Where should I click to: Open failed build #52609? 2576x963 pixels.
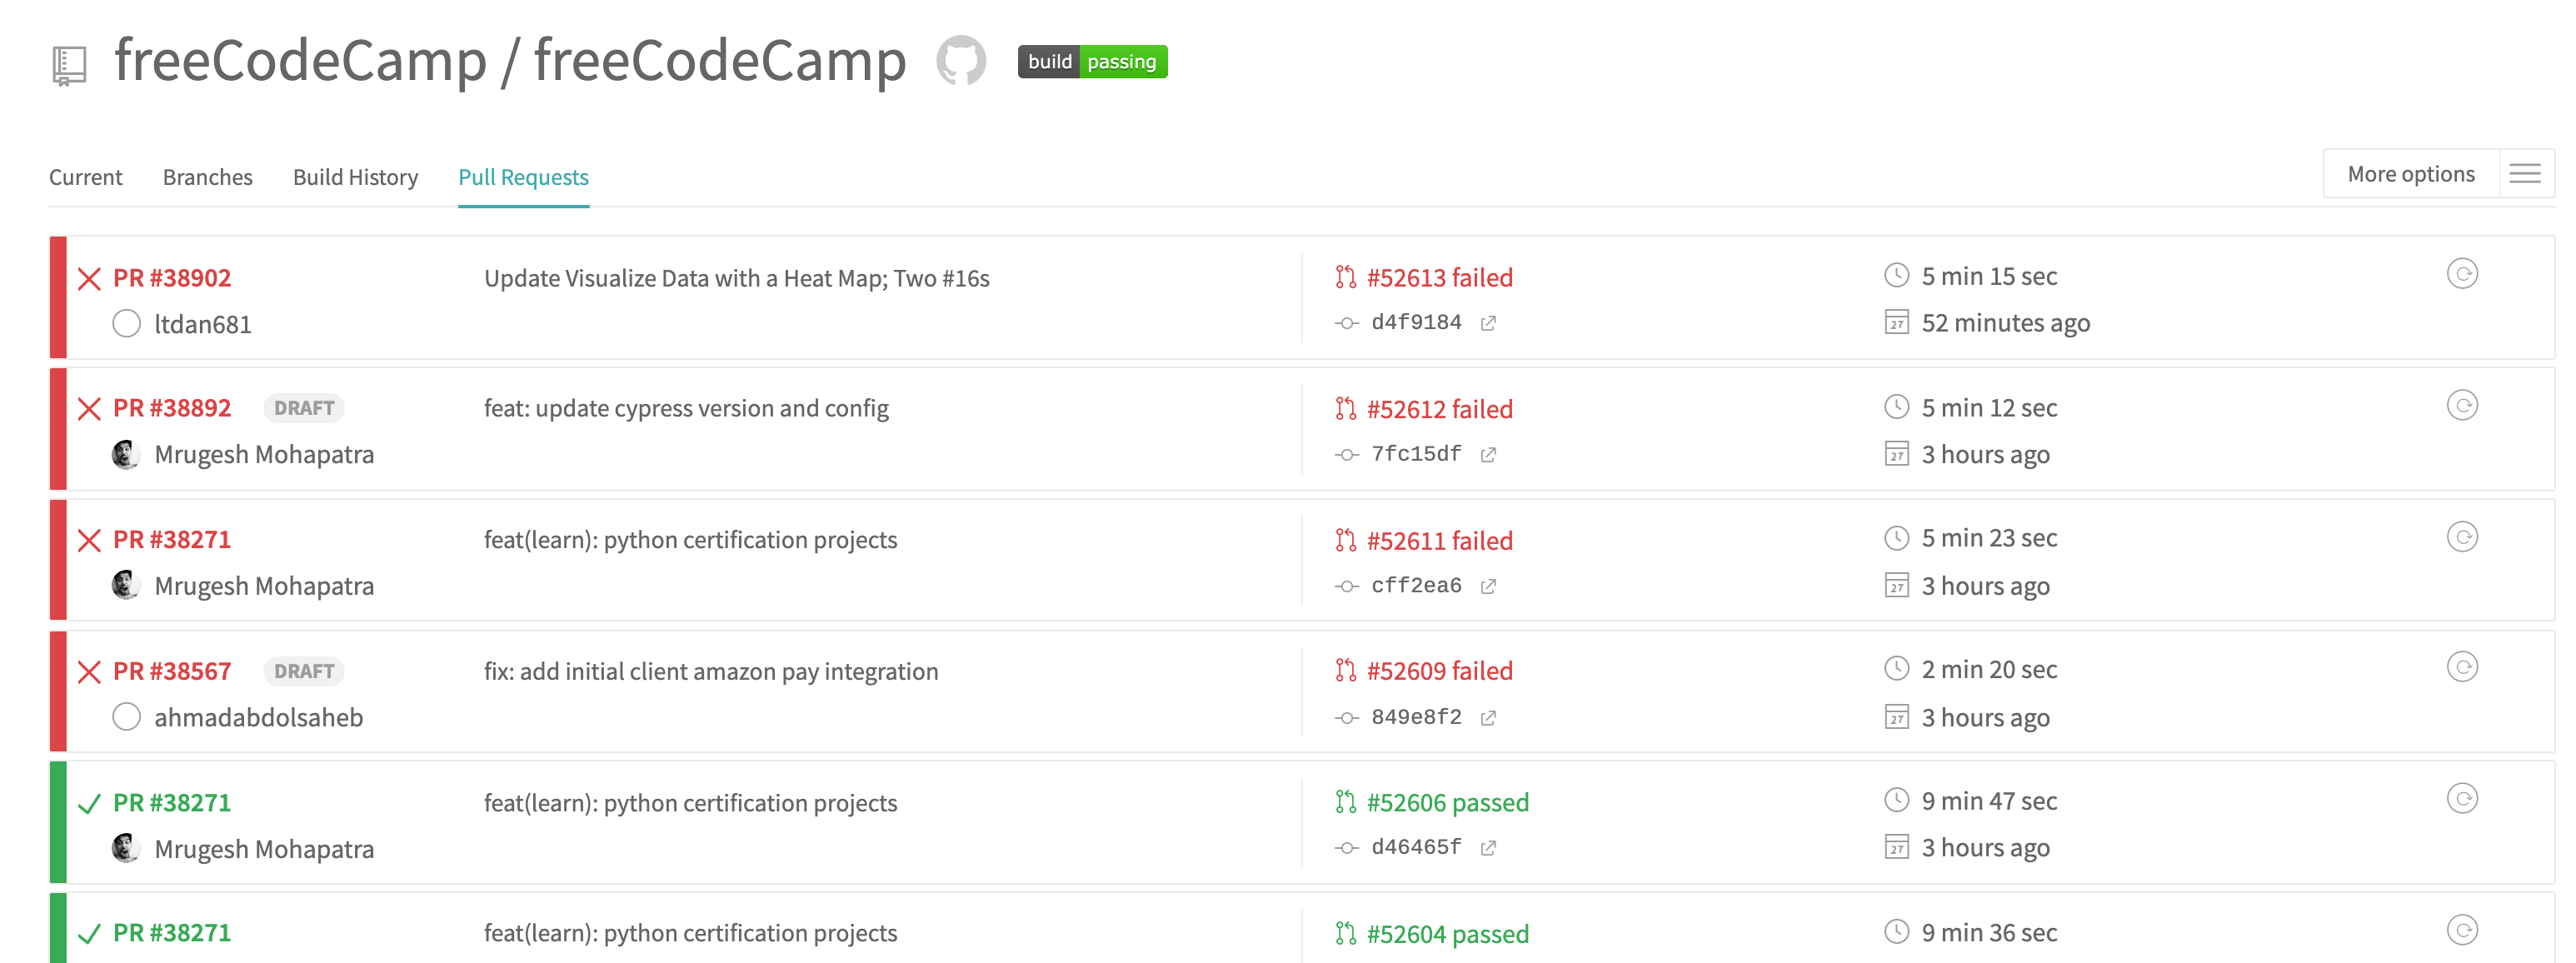(x=1440, y=670)
